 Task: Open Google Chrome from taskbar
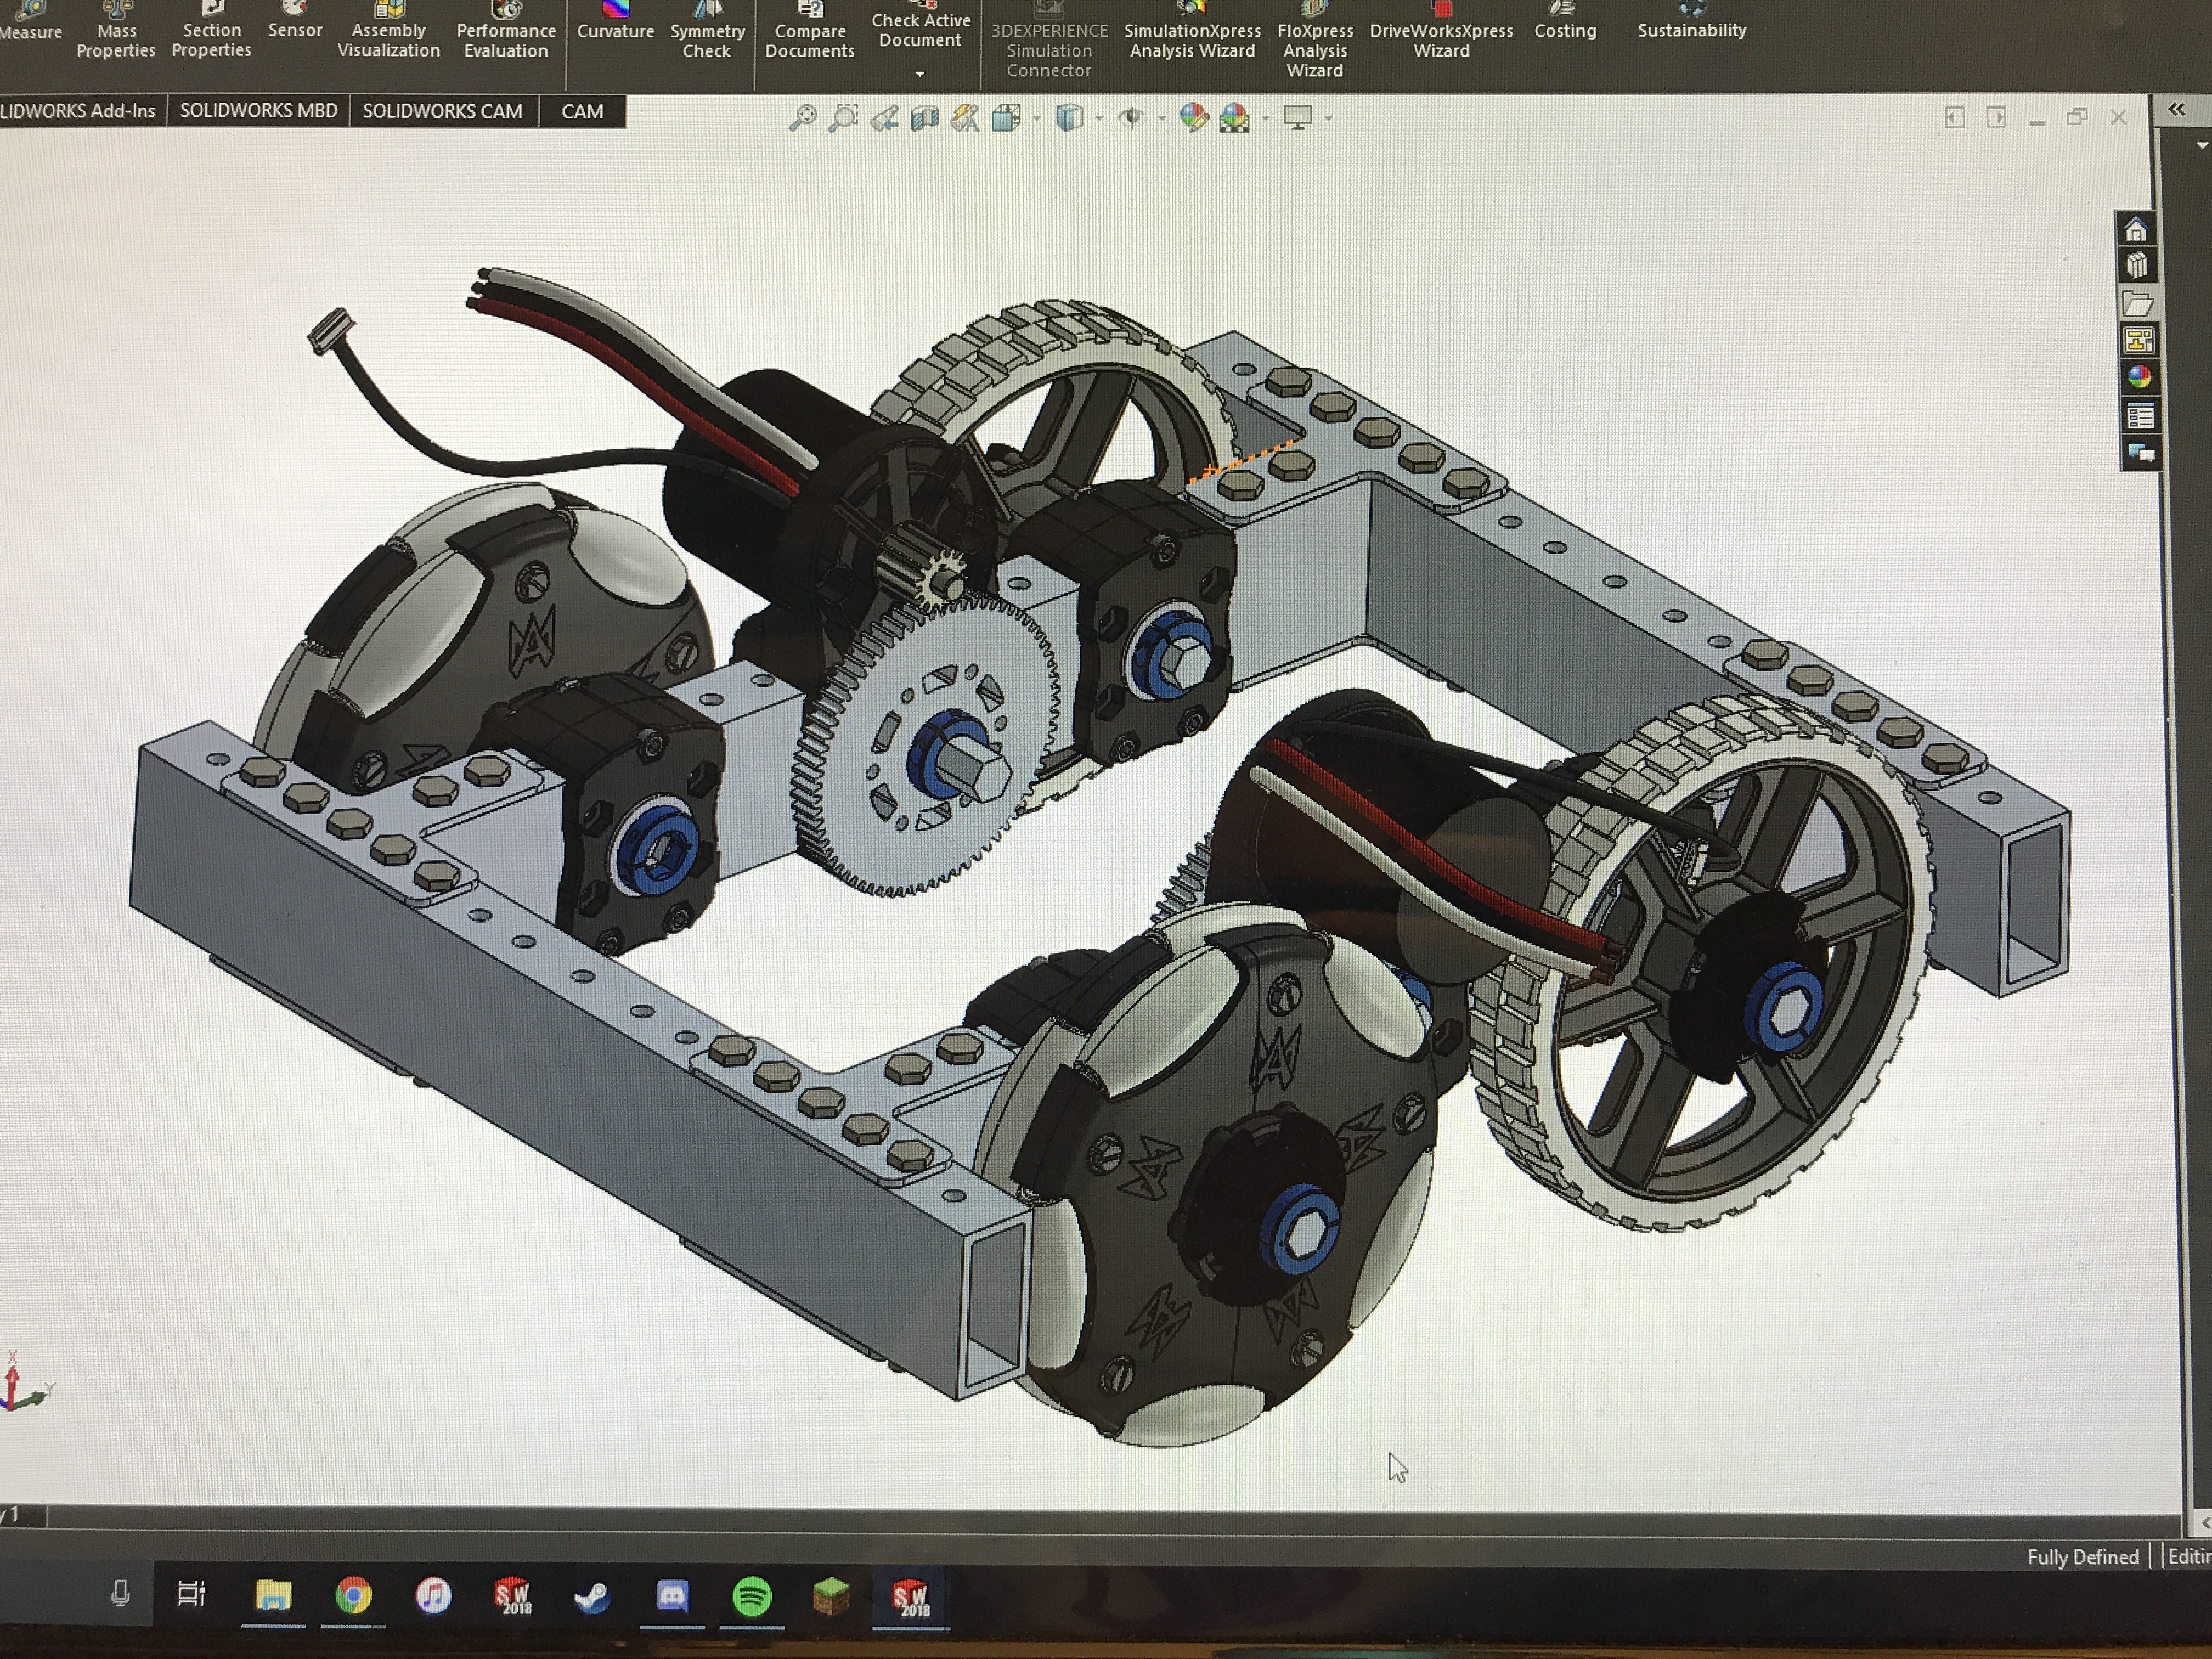pos(353,1596)
